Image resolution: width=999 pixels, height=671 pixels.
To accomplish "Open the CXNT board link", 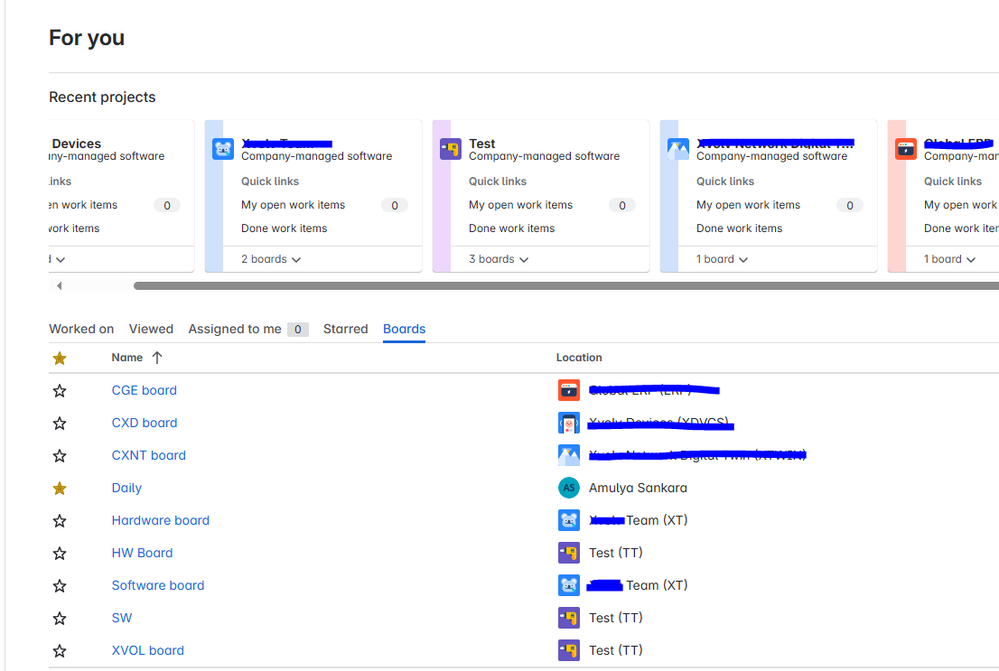I will point(148,455).
